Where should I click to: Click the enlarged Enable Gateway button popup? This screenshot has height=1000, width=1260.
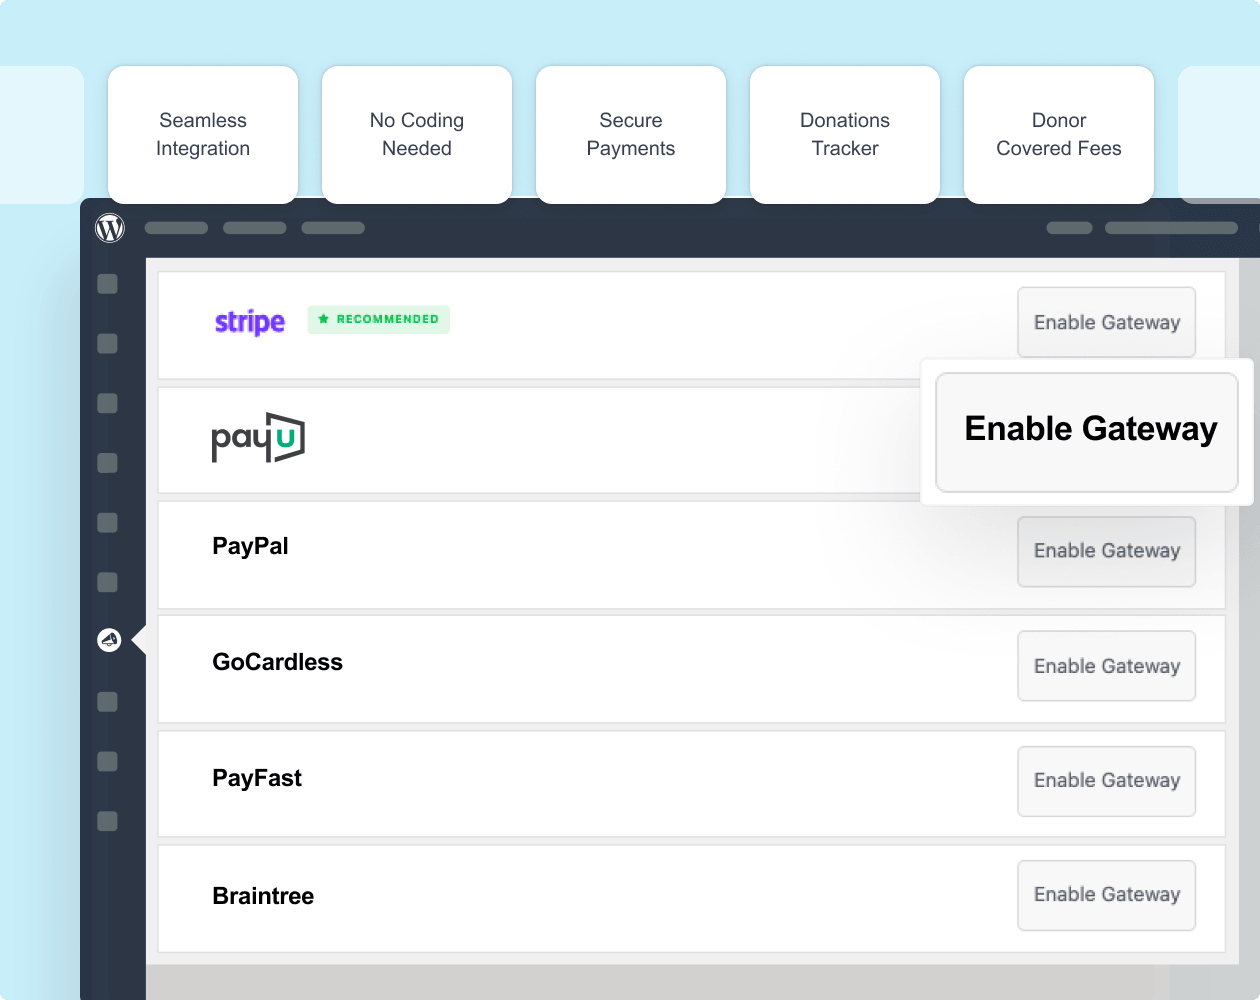pos(1087,430)
